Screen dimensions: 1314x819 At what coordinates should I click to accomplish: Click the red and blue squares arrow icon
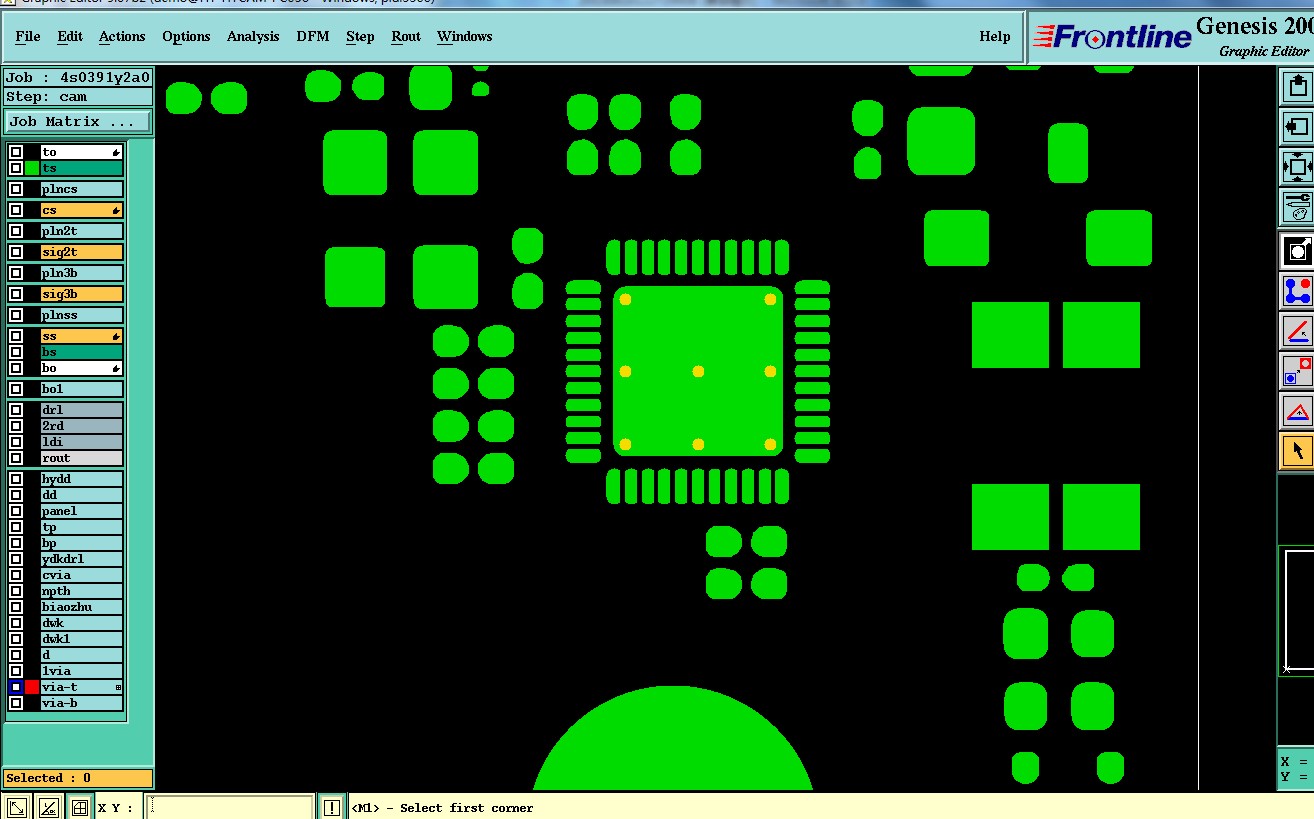[x=1297, y=370]
